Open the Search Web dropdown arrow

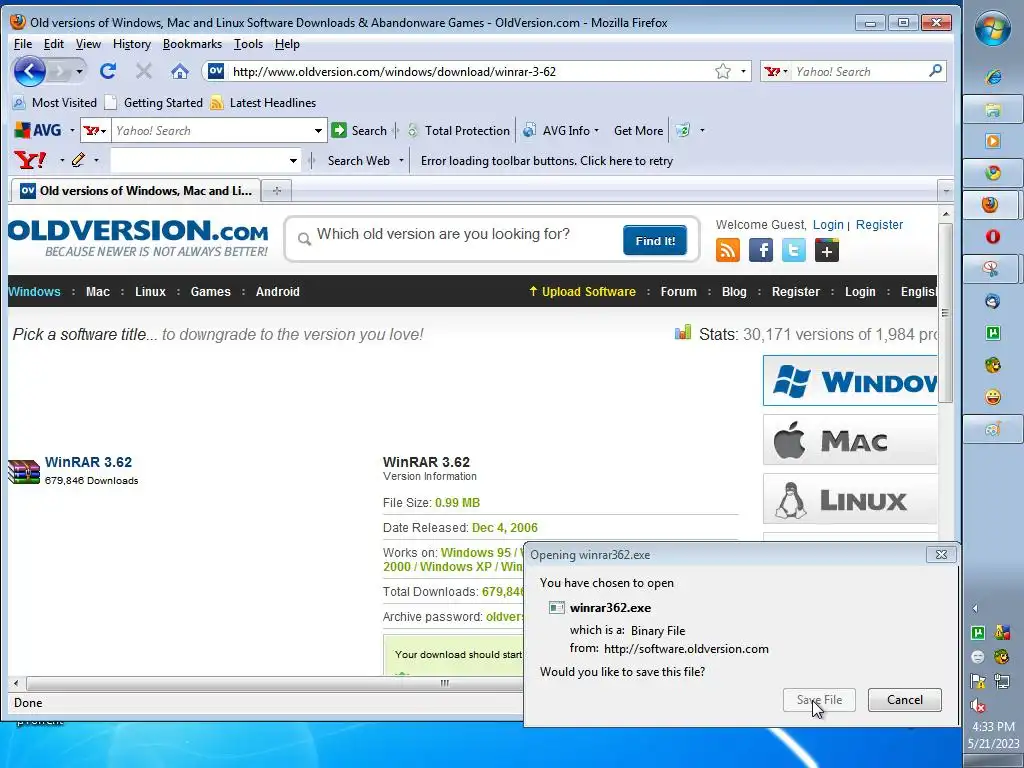click(x=401, y=161)
